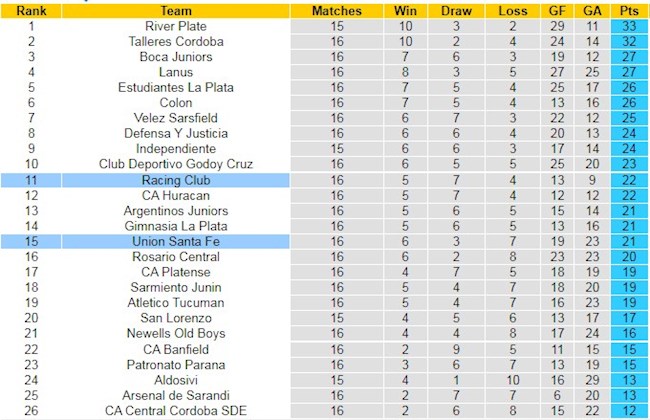The width and height of the screenshot is (650, 420).
Task: Click the Team column header
Action: (176, 10)
